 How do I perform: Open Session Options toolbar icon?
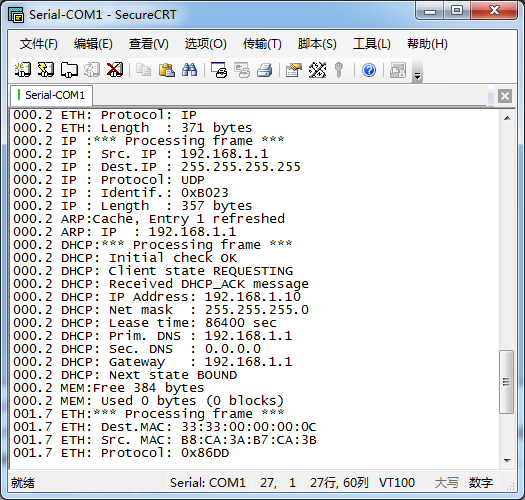pos(294,70)
